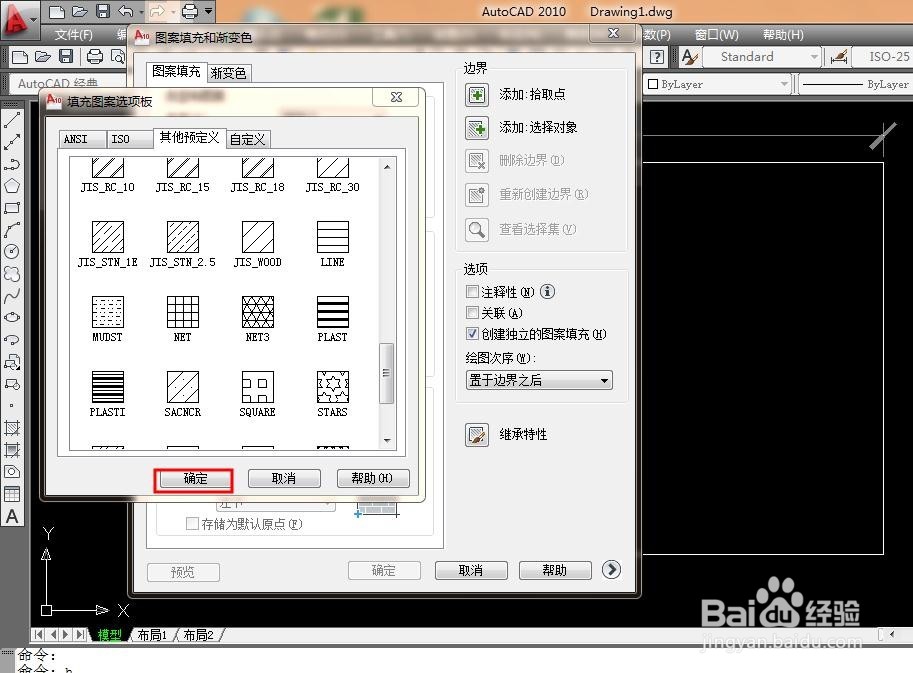The width and height of the screenshot is (913, 673).
Task: Click the Plot printer icon in standard toolbar
Action: [95, 56]
